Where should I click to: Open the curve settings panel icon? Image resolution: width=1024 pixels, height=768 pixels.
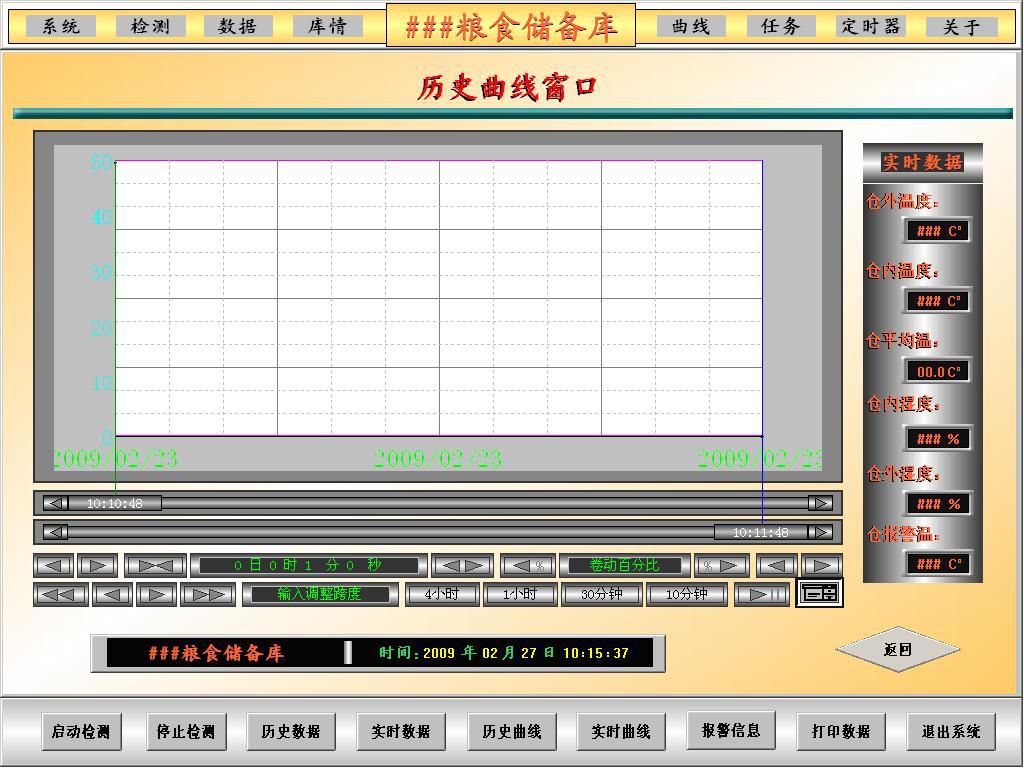pyautogui.click(x=819, y=594)
